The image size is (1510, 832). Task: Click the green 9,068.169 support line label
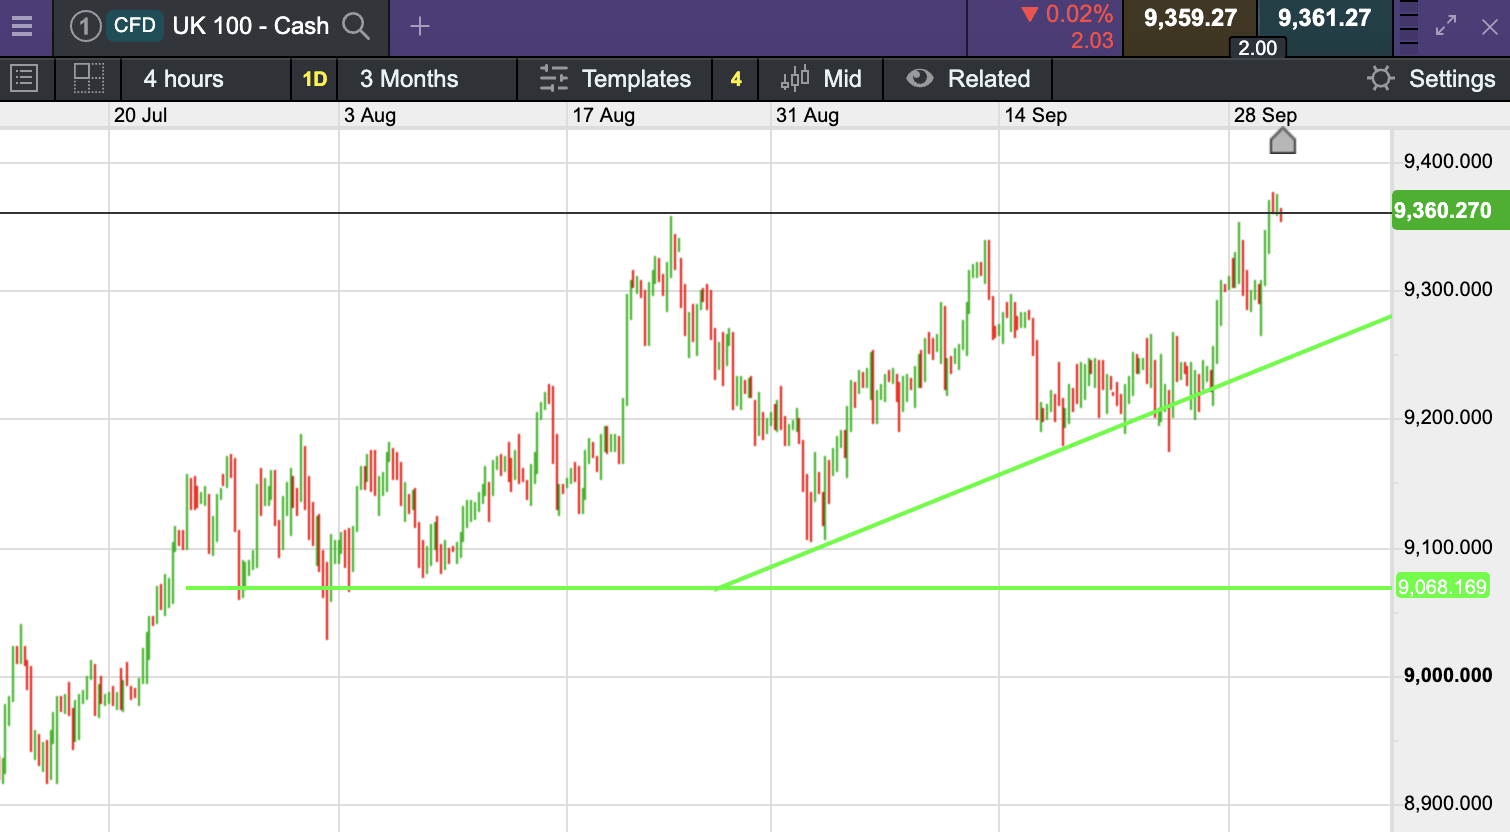1442,587
